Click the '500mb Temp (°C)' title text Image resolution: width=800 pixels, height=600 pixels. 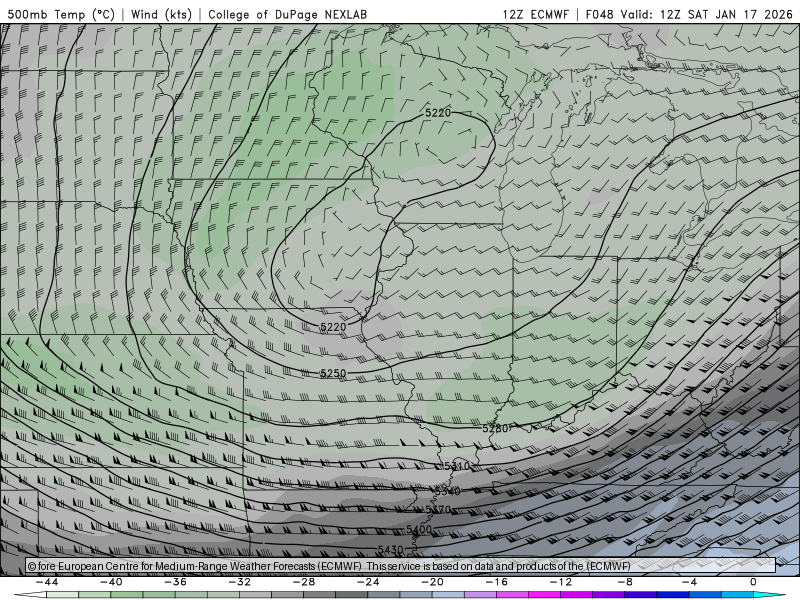coord(61,14)
